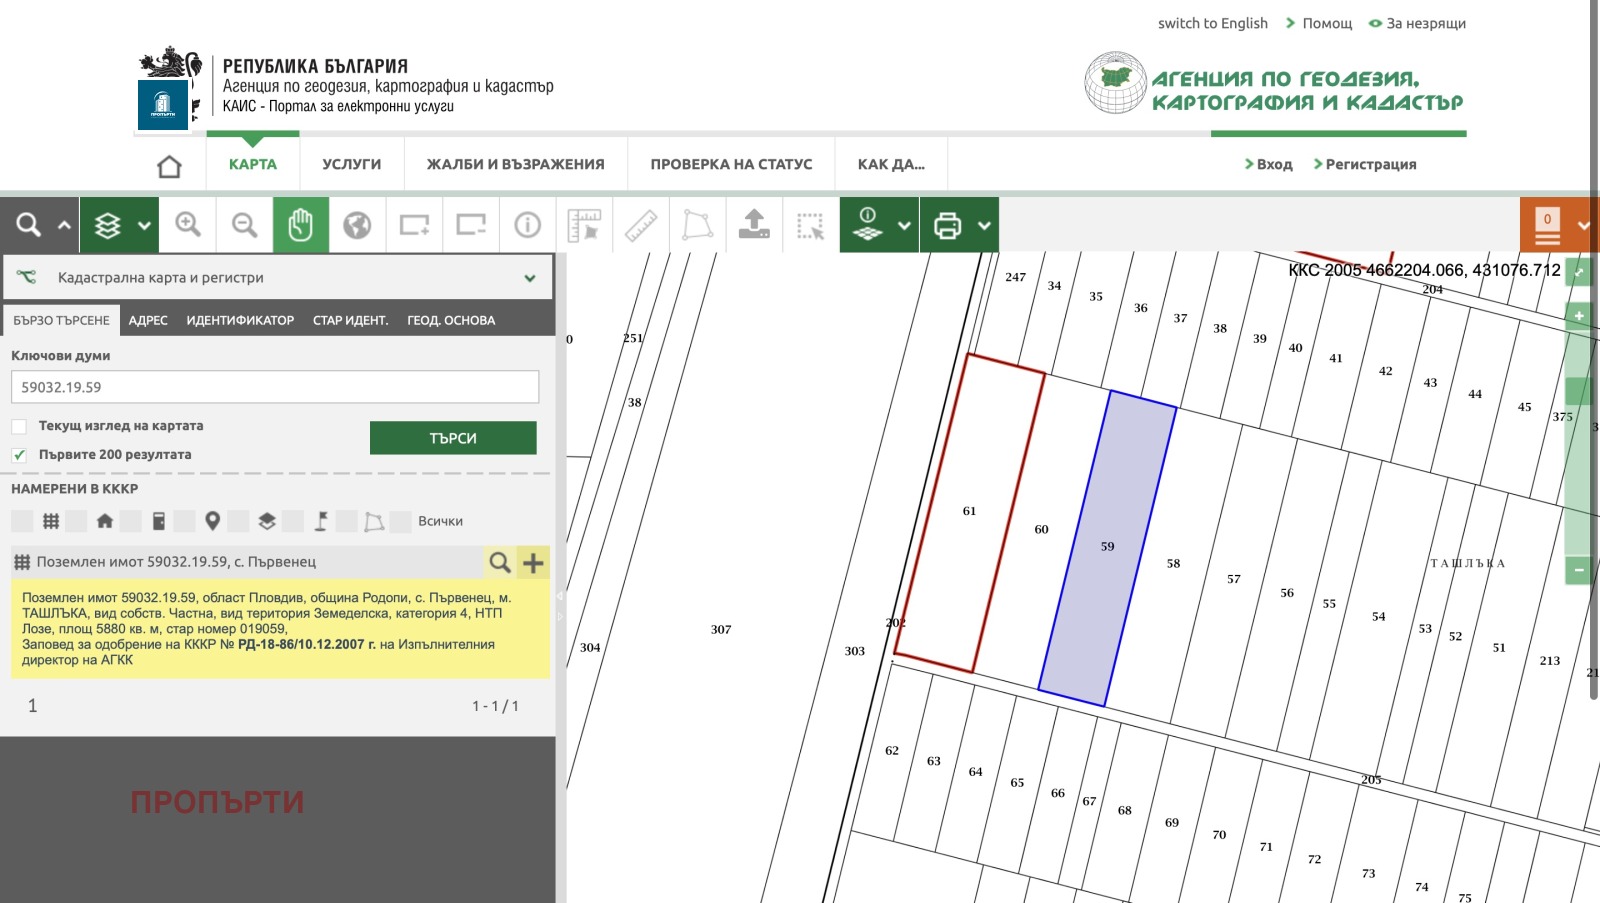Open the 'УСЛУГИ' menu item
This screenshot has width=1600, height=903.
(x=351, y=165)
